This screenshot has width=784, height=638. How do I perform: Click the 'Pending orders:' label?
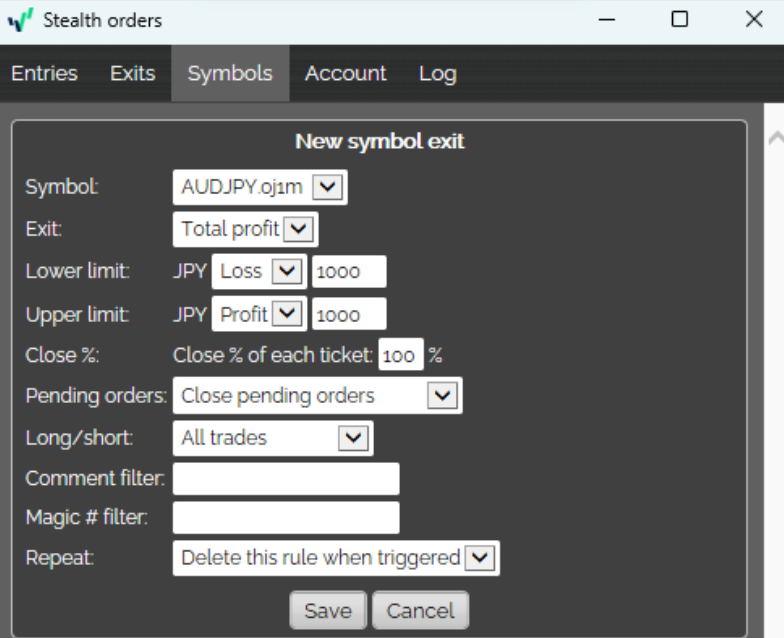96,396
